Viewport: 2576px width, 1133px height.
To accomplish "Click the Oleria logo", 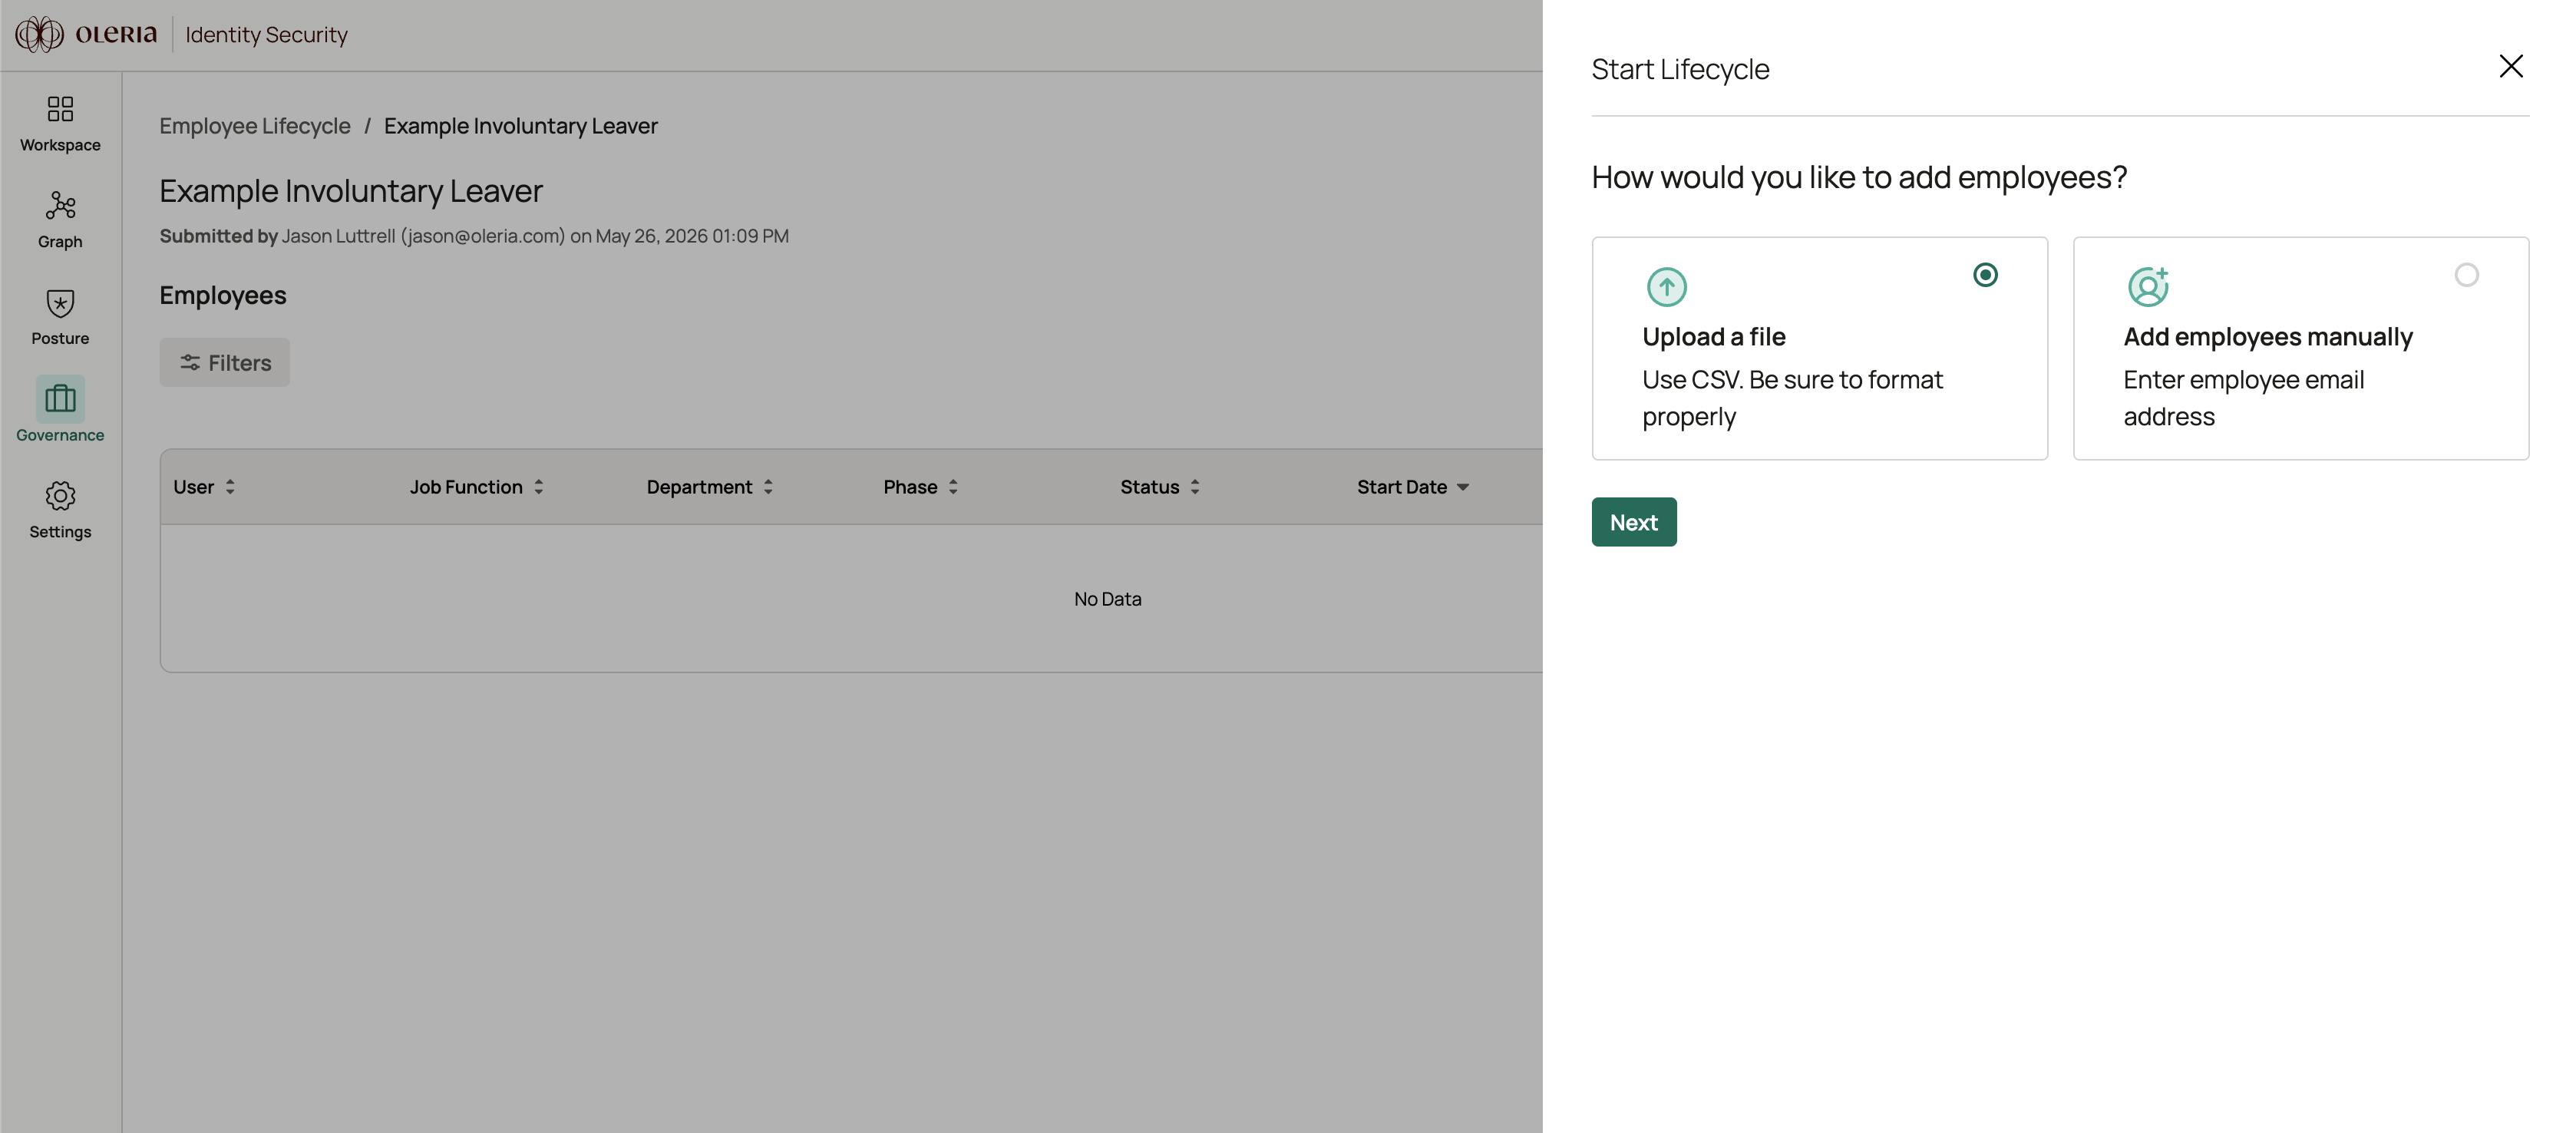I will [87, 34].
